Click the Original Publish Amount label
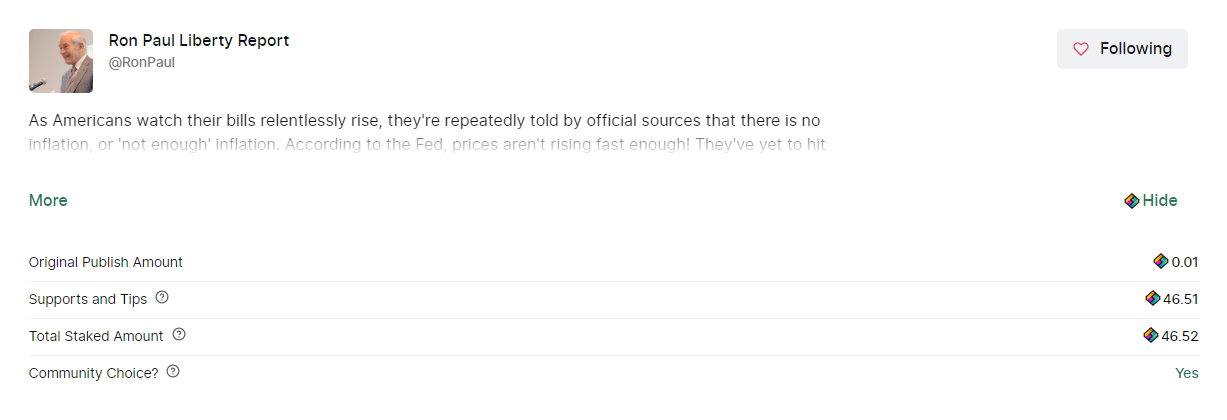This screenshot has height=420, width=1227. tap(106, 262)
